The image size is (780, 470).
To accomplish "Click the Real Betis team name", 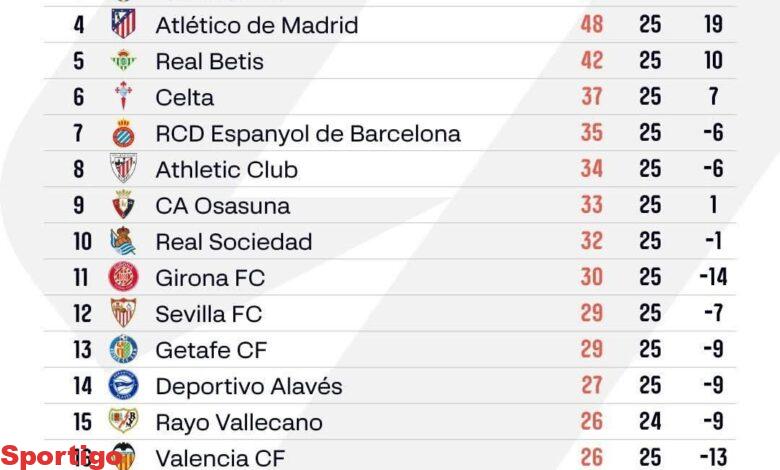I will [209, 61].
